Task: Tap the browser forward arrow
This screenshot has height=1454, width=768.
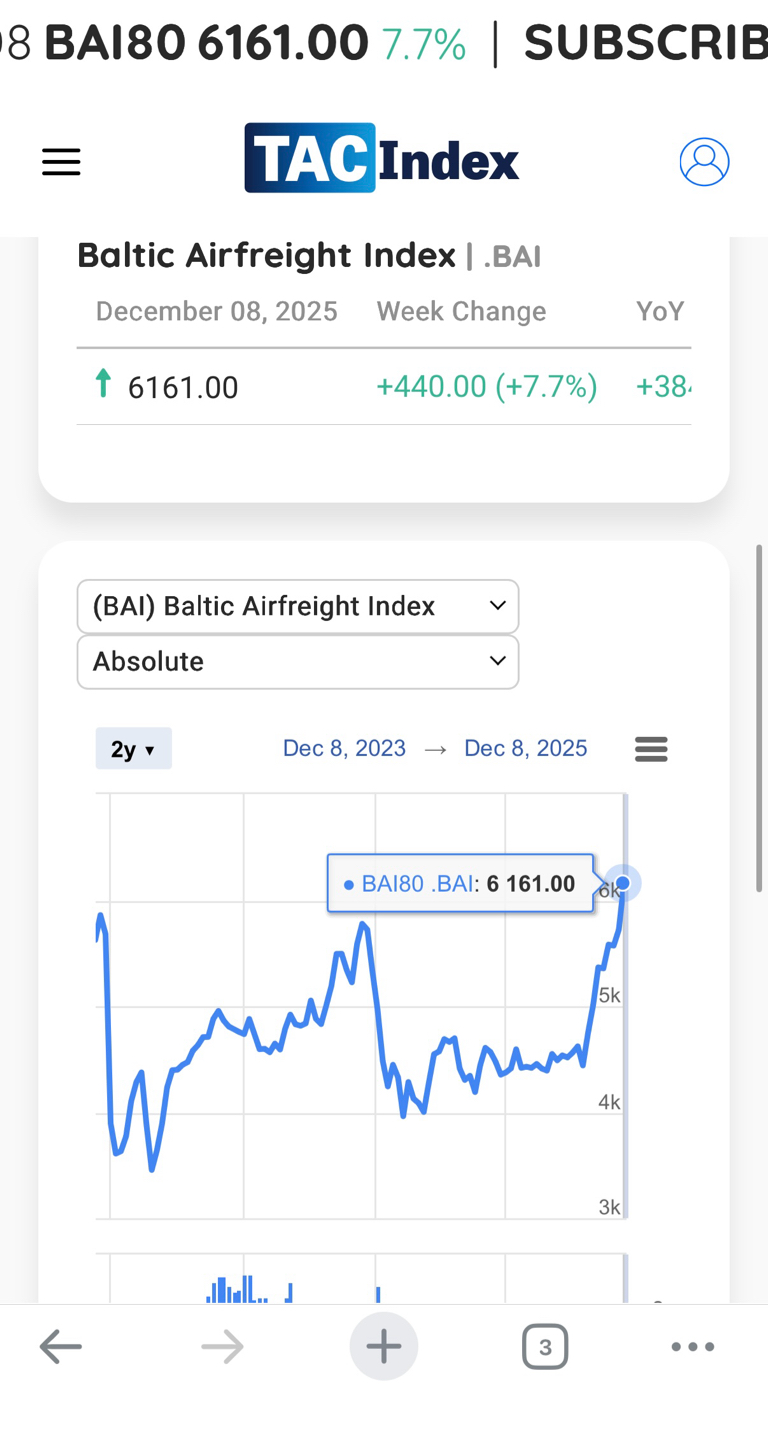Action: (x=222, y=1347)
